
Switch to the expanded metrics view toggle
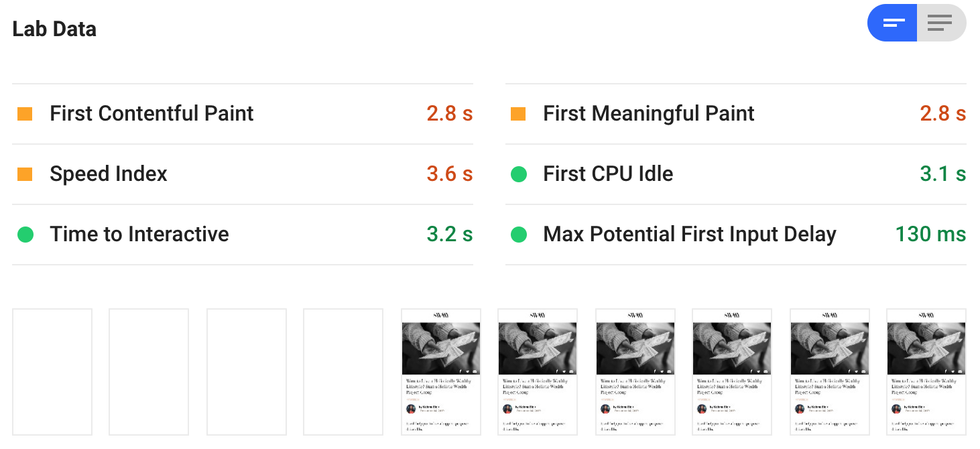coord(940,23)
